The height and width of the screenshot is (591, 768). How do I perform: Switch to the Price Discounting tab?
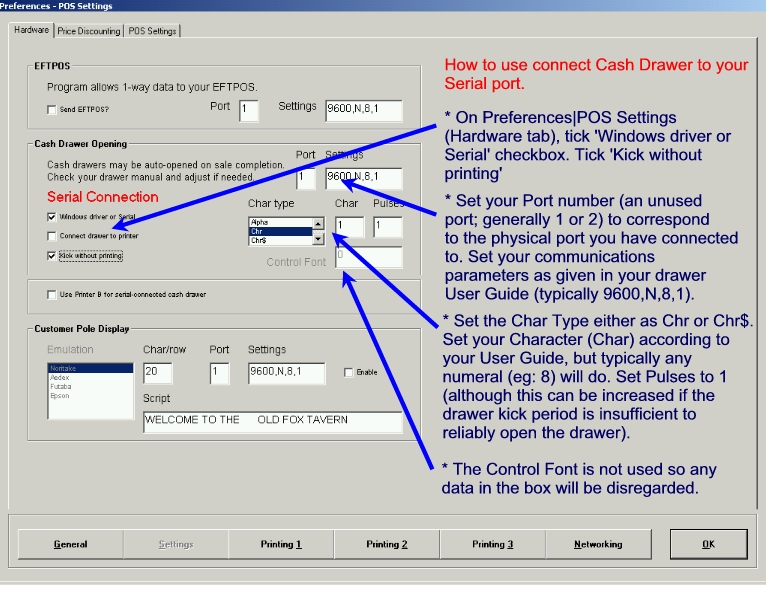tap(95, 31)
